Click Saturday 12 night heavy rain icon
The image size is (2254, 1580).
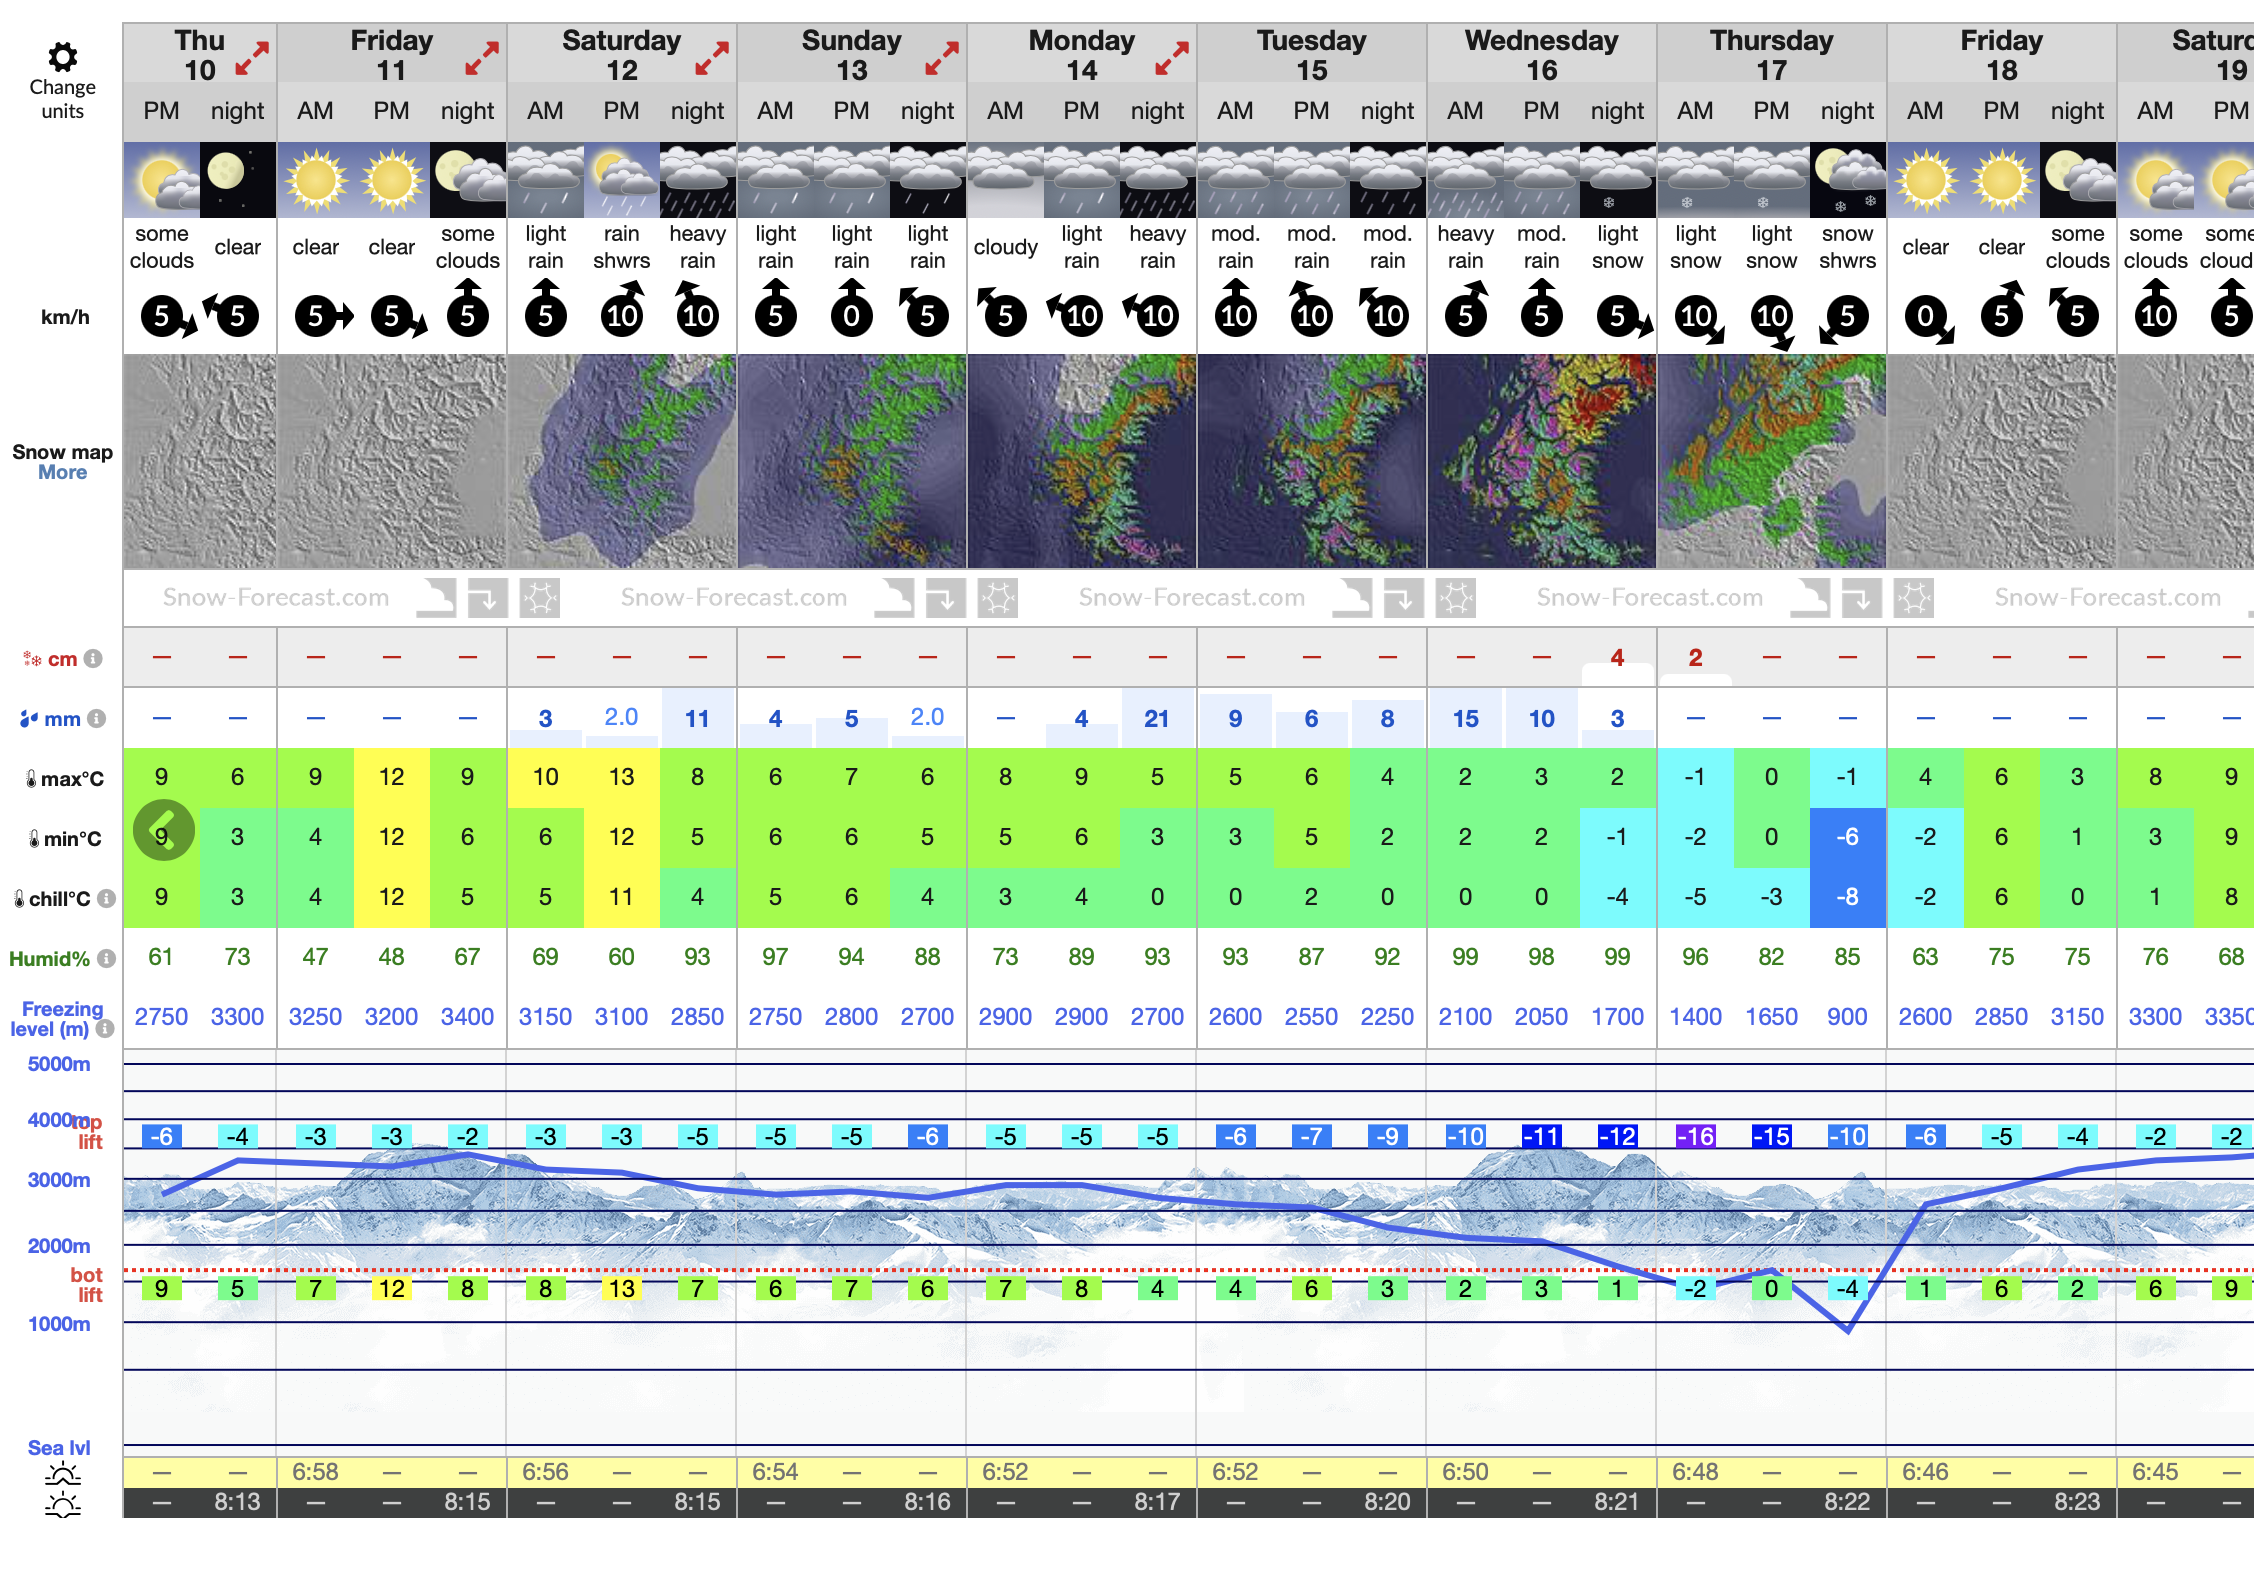click(x=697, y=180)
